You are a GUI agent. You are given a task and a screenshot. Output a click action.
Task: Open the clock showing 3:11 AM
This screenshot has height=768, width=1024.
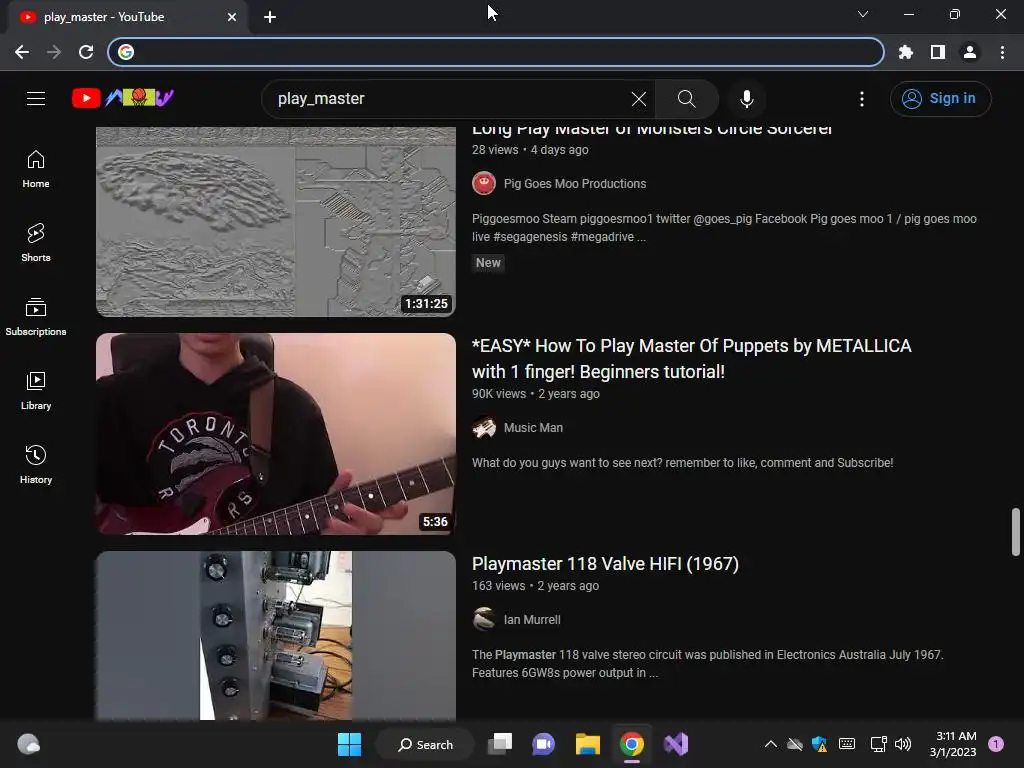[x=953, y=744]
